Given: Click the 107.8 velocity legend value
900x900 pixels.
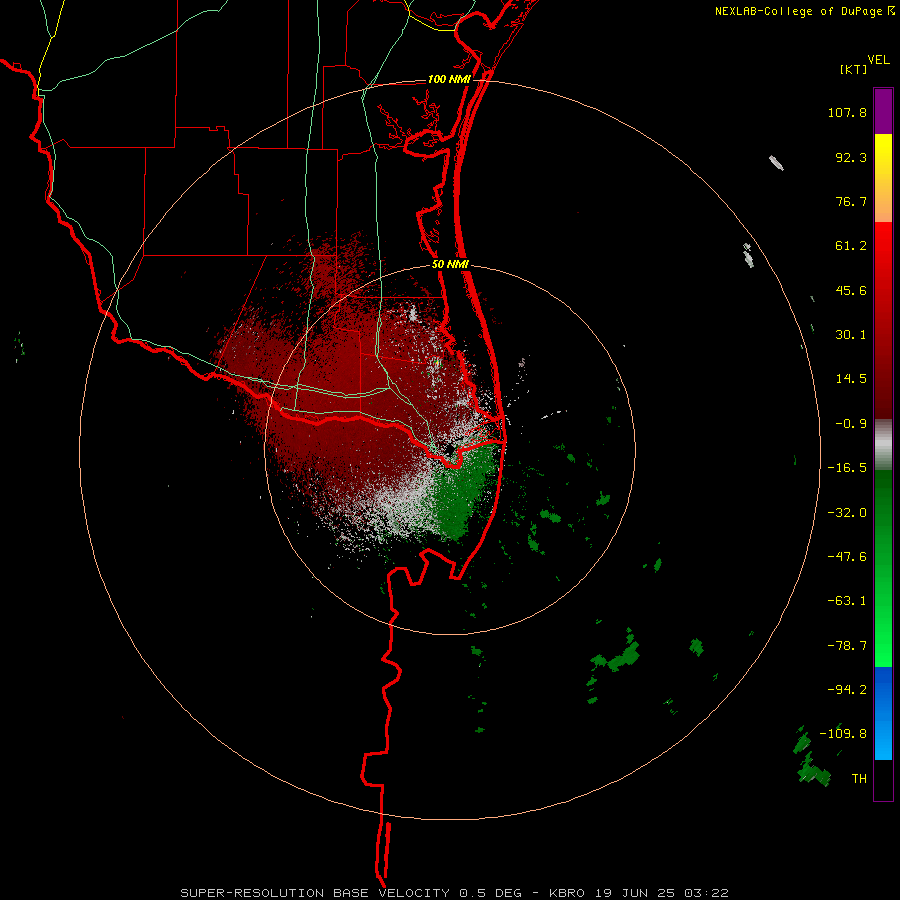Looking at the screenshot, I should pos(847,112).
